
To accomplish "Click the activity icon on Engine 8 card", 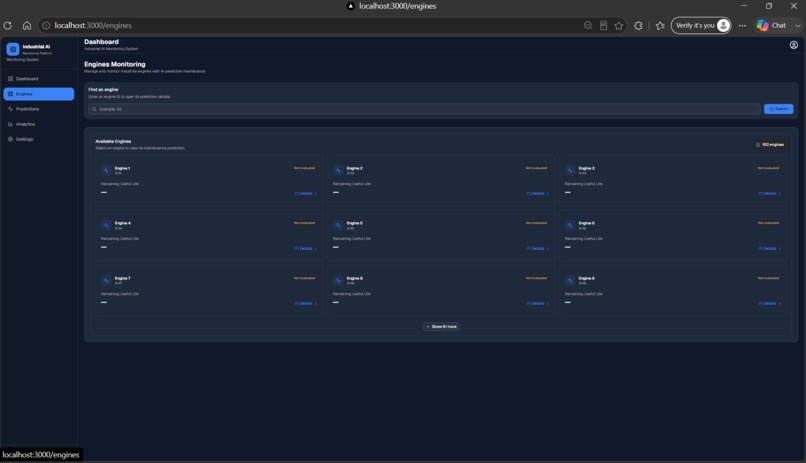I will pyautogui.click(x=338, y=281).
